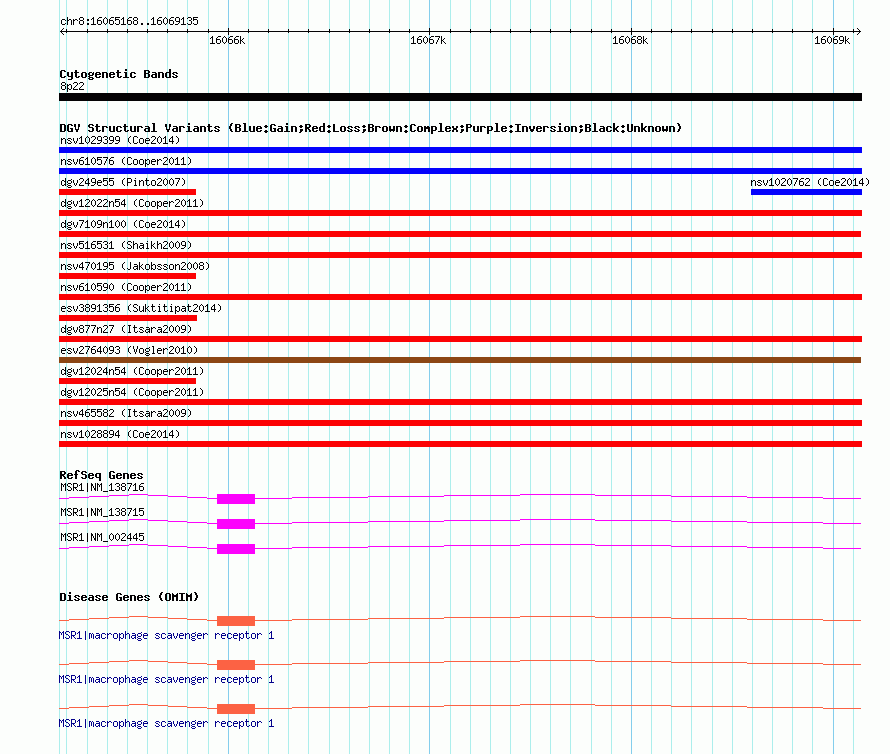The image size is (890, 754).
Task: Select the magenta exon of MSR1|NM_002445
Action: pos(236,549)
